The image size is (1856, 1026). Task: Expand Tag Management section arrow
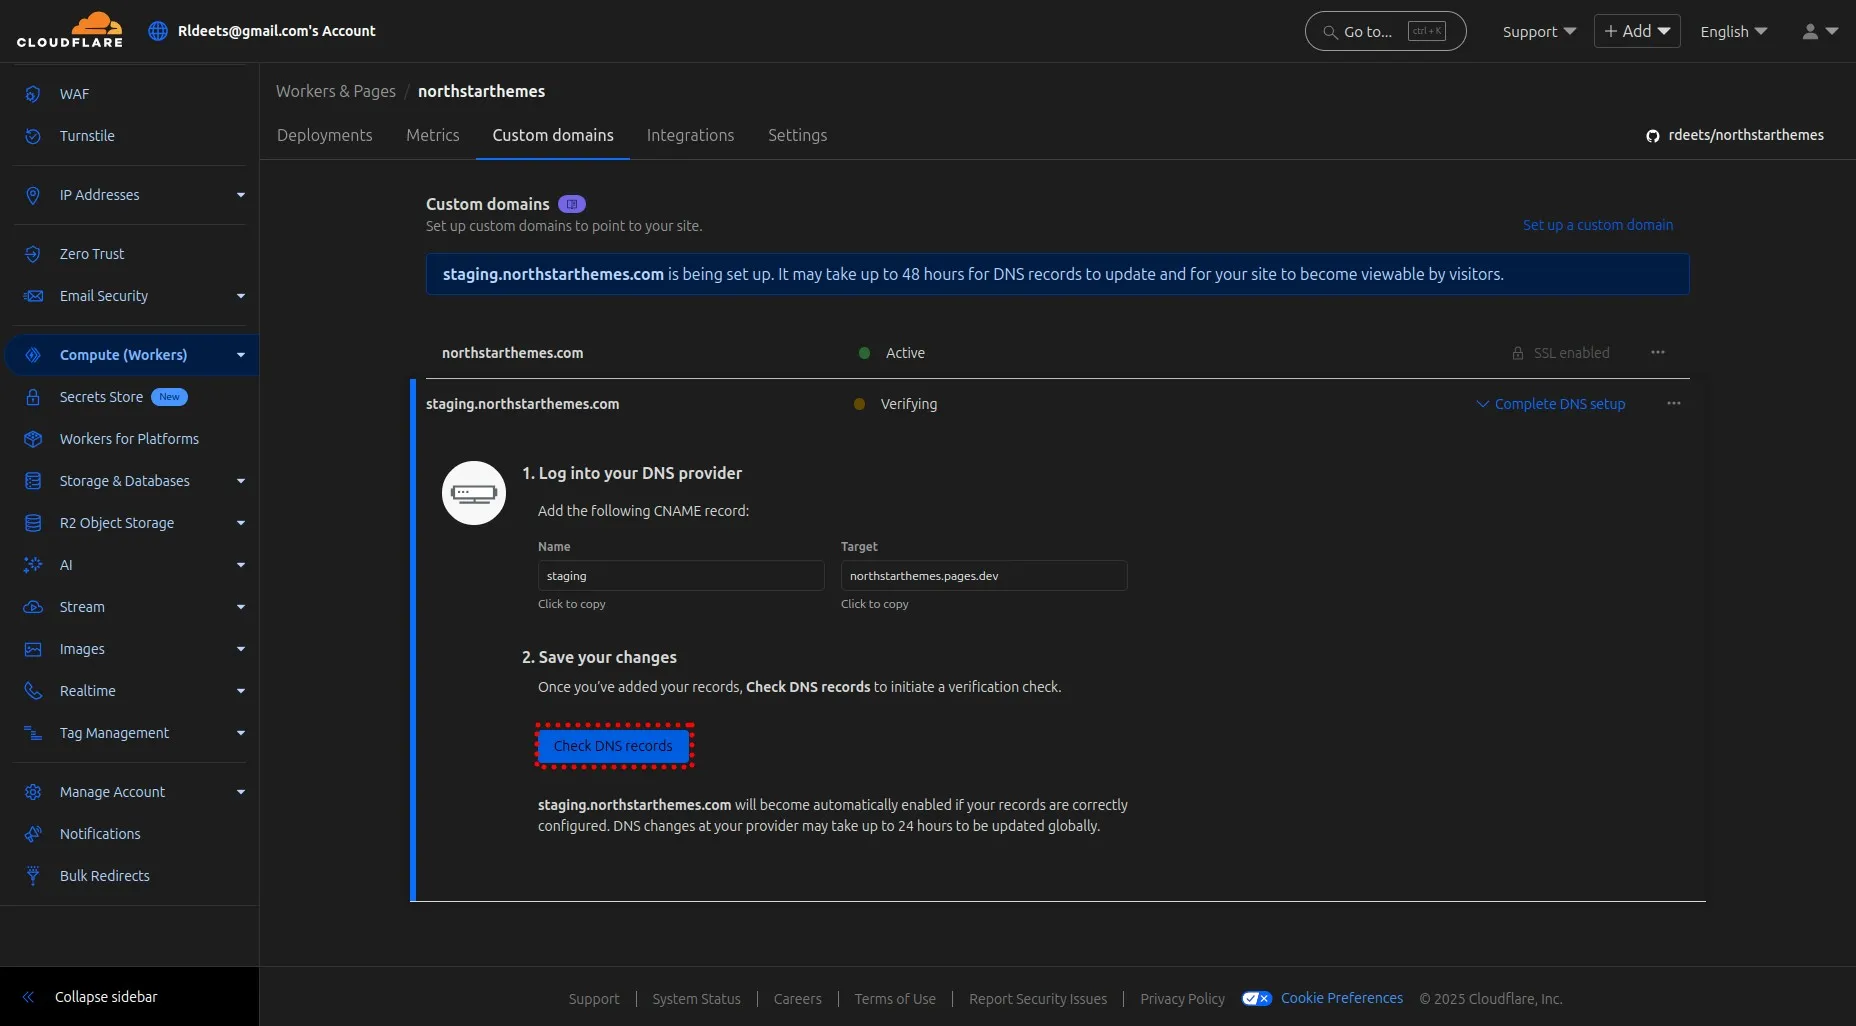241,733
